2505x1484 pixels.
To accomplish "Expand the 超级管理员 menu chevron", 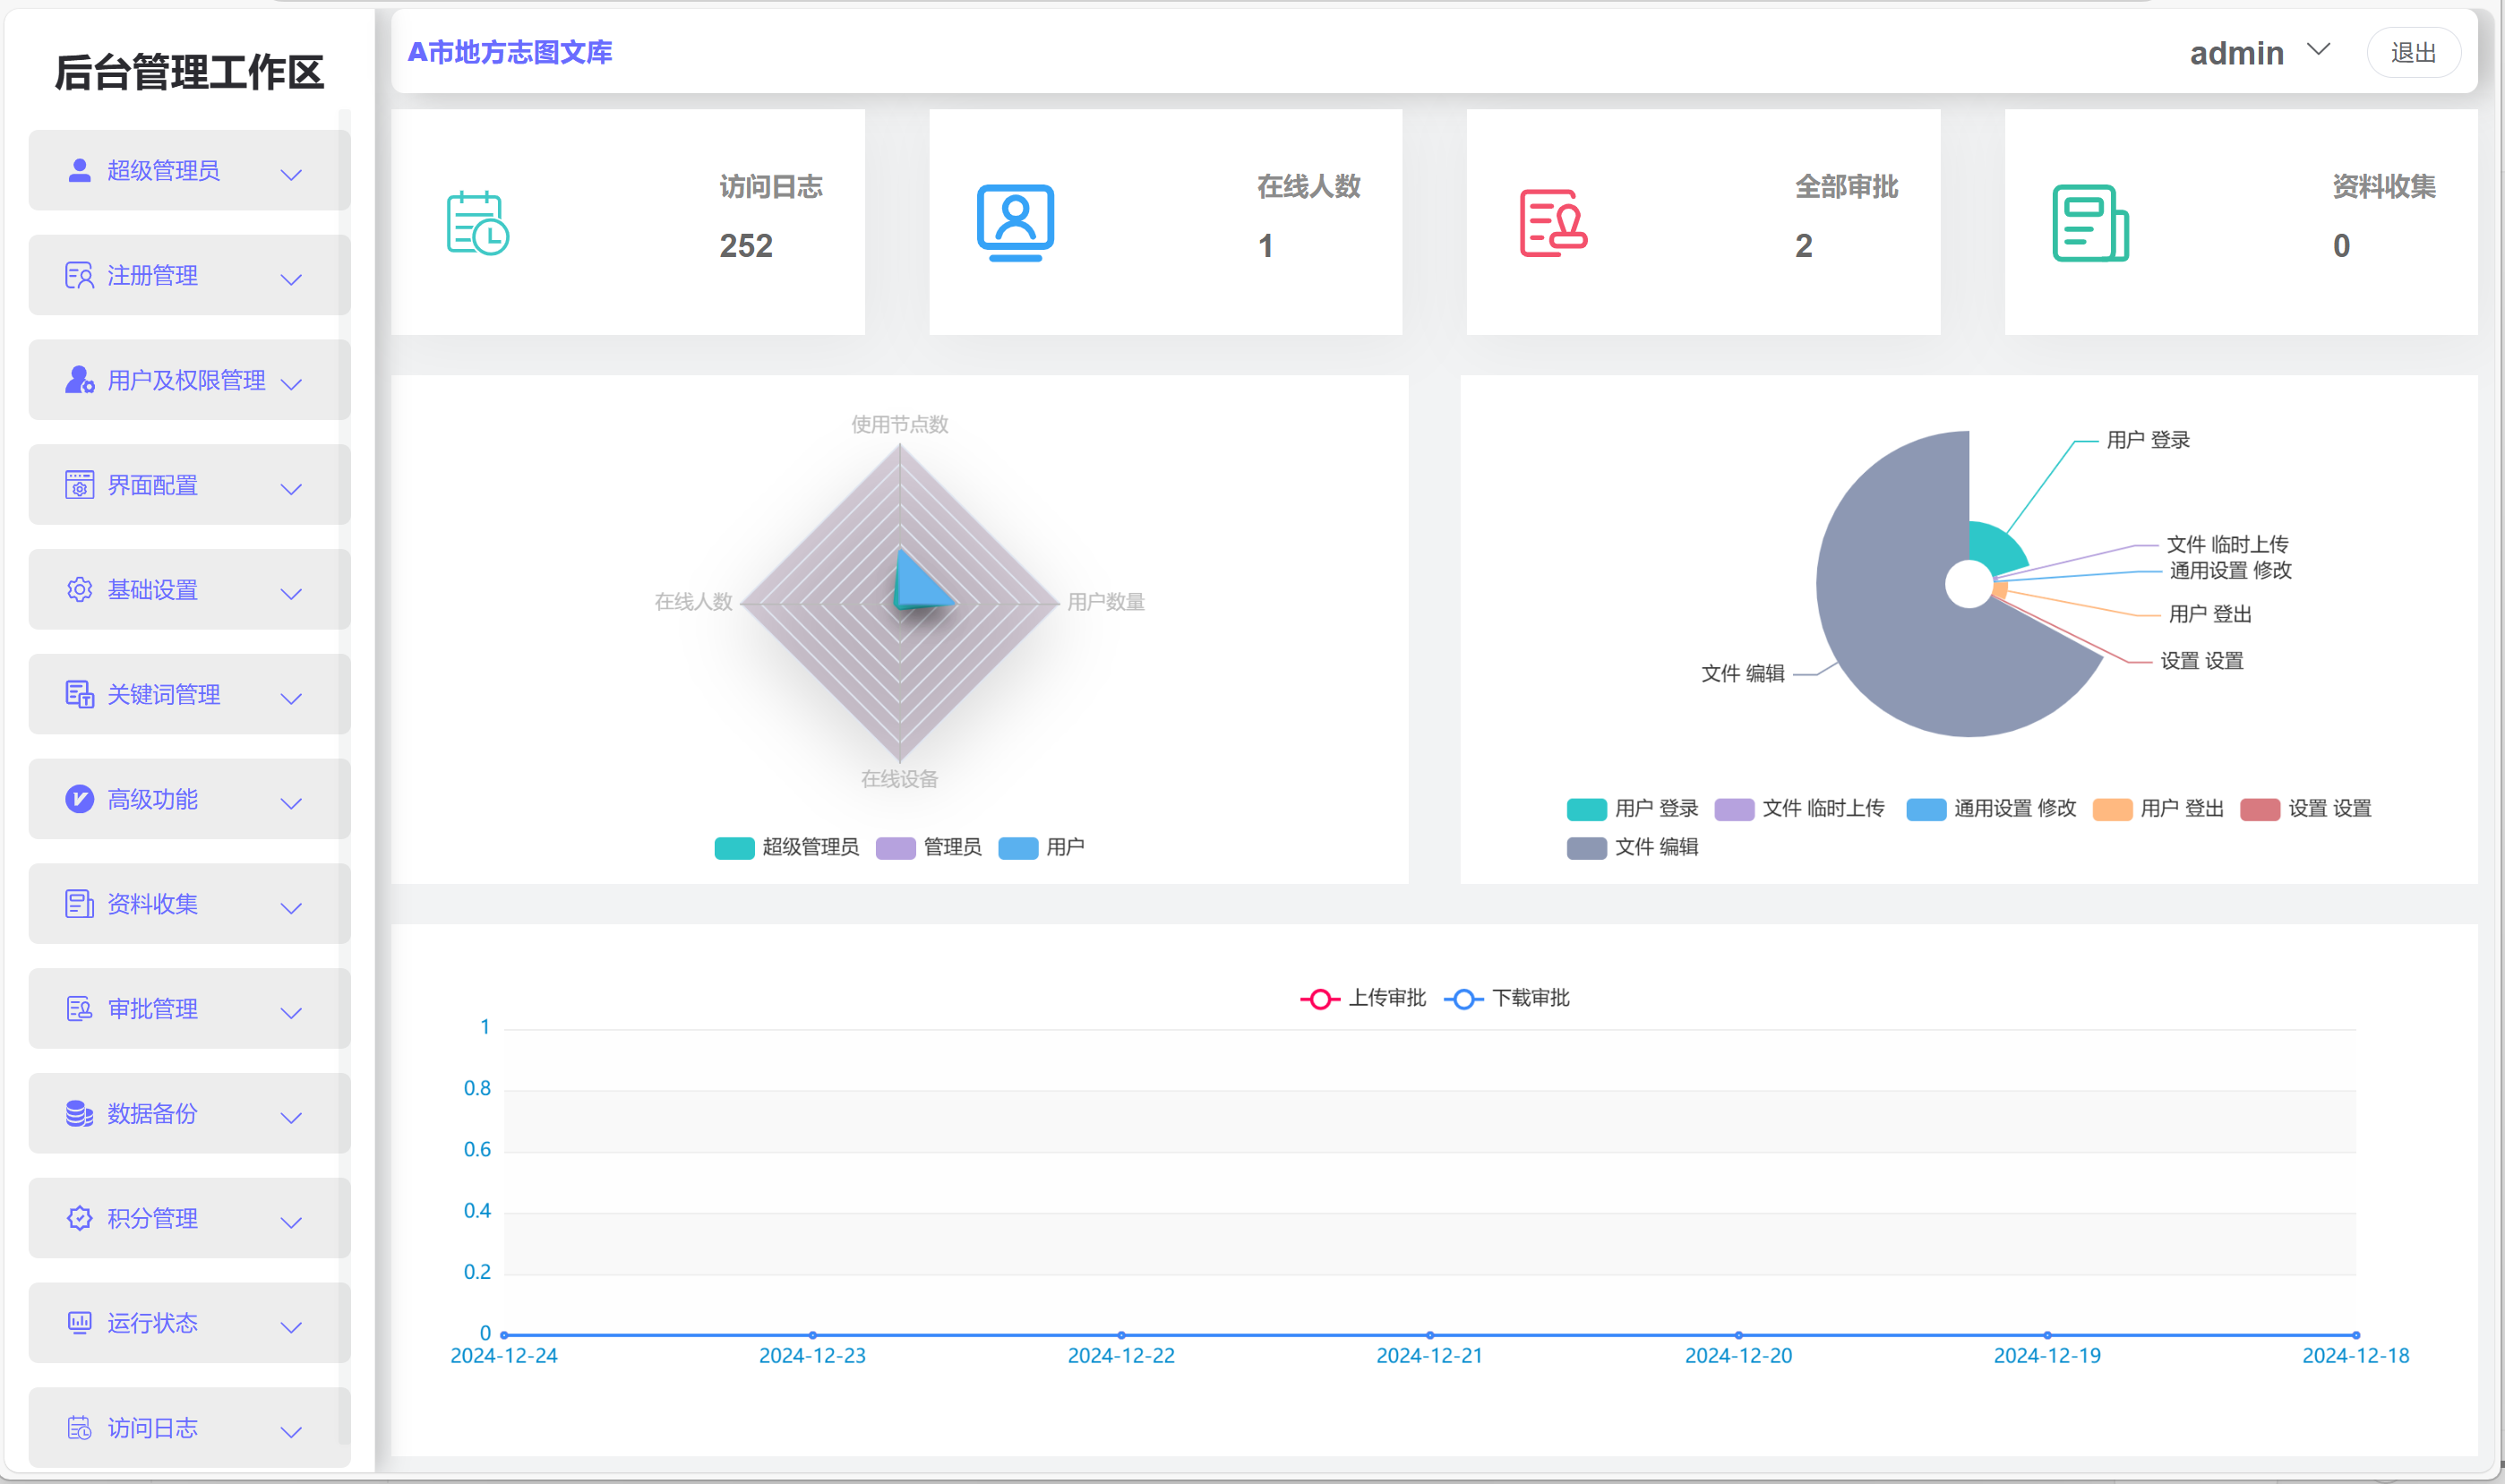I will [x=291, y=175].
